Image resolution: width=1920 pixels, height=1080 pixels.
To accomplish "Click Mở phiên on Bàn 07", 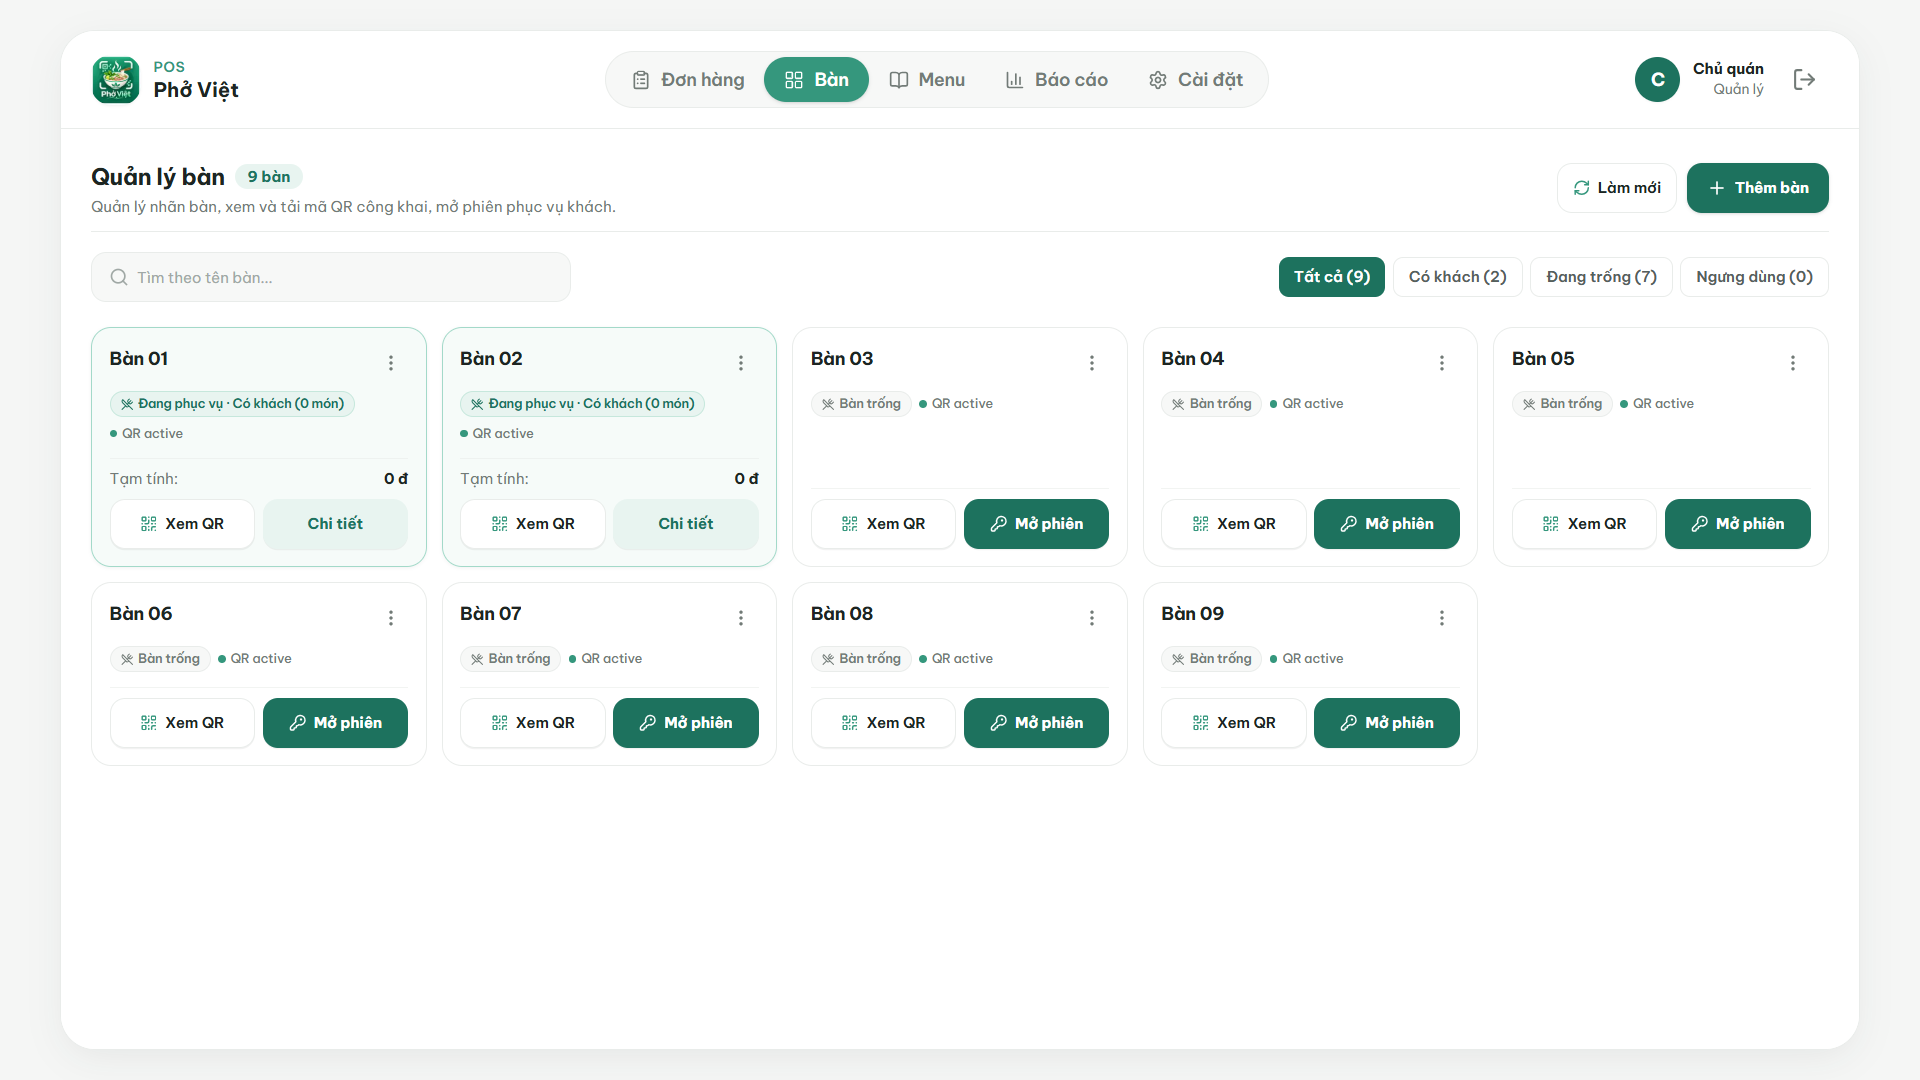I will pos(686,723).
